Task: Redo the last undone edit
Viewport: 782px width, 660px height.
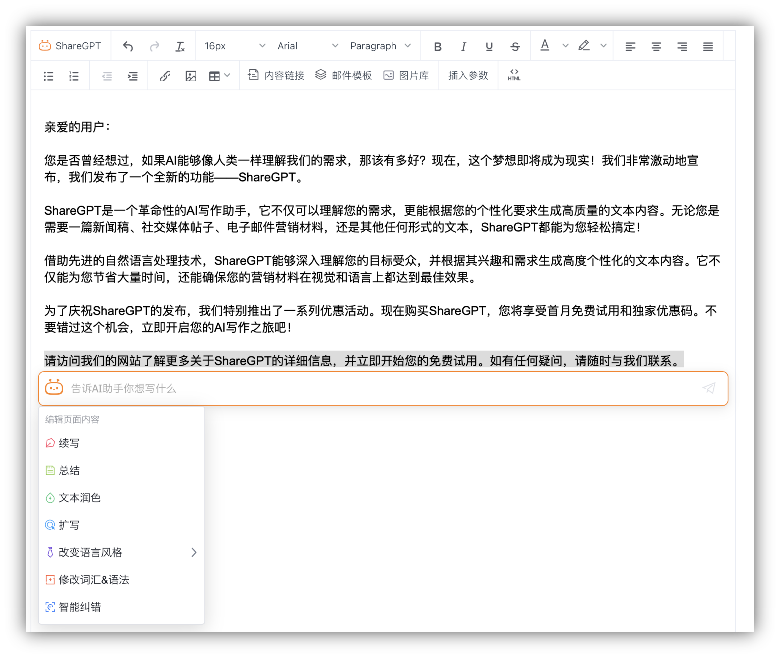Action: pyautogui.click(x=154, y=46)
